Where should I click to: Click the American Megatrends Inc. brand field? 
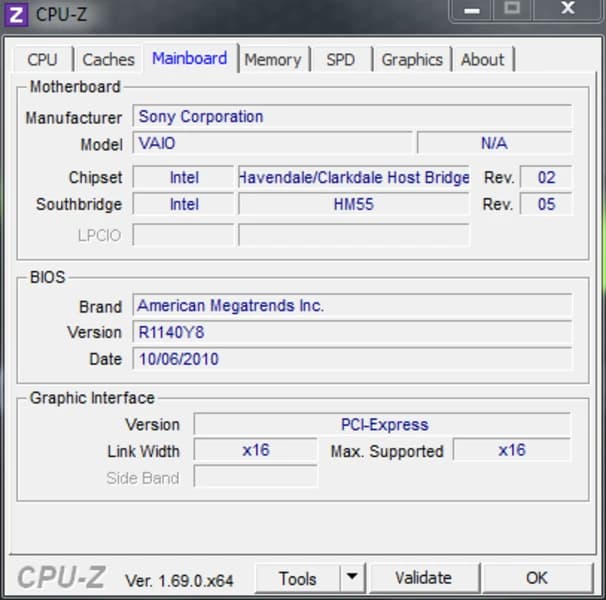click(x=352, y=305)
